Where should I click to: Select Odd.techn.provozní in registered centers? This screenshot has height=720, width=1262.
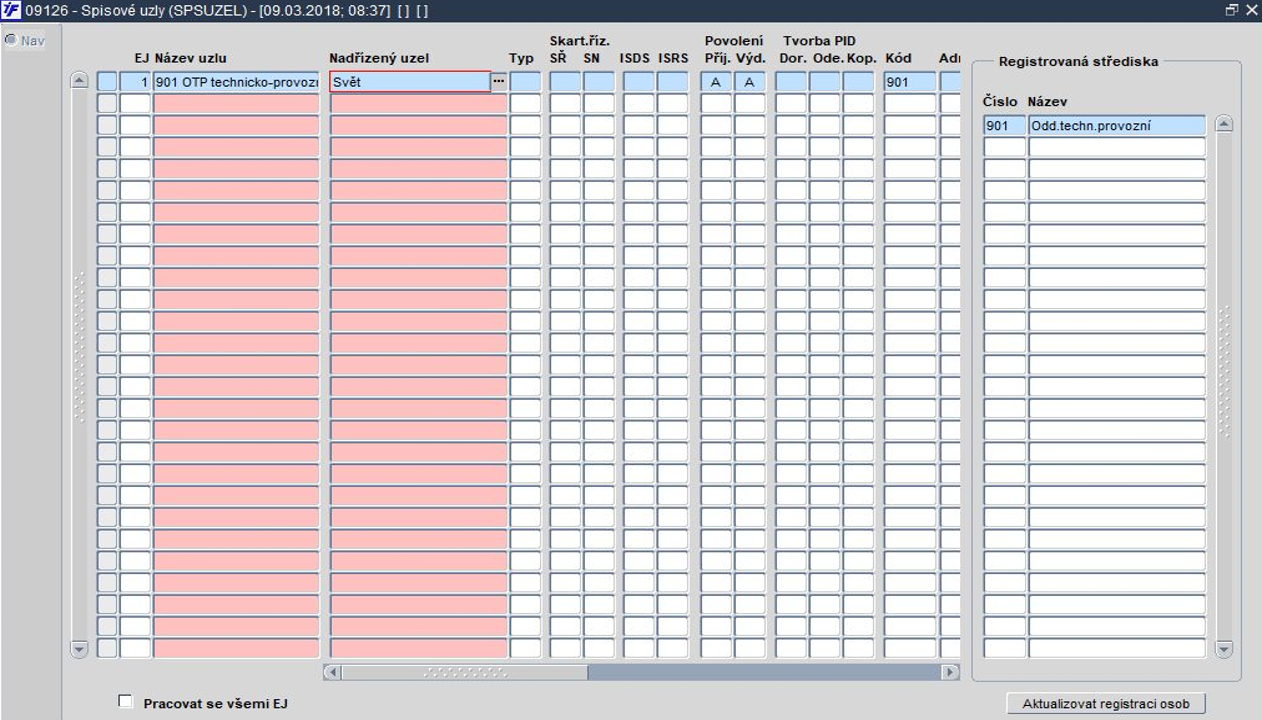point(1117,126)
